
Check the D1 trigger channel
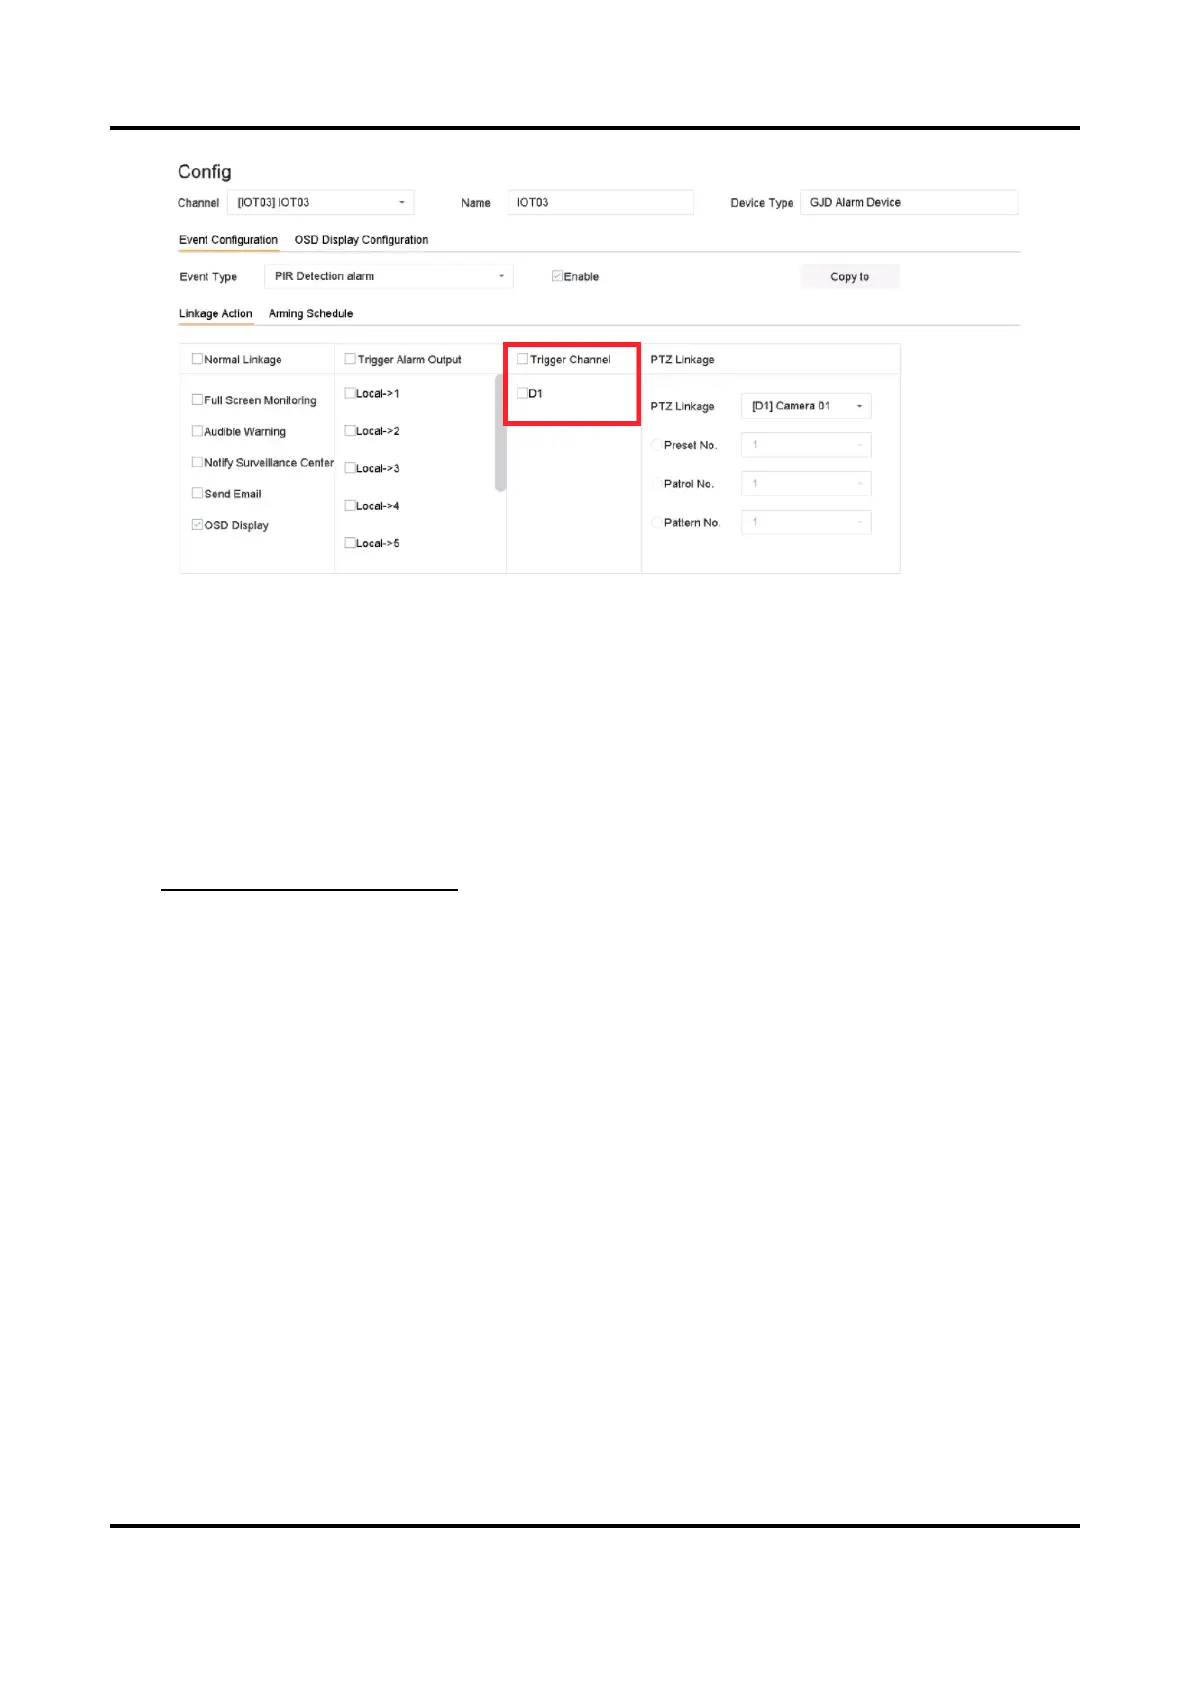(522, 393)
